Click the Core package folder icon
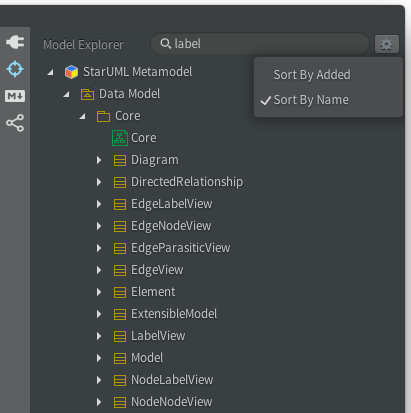 pos(103,116)
